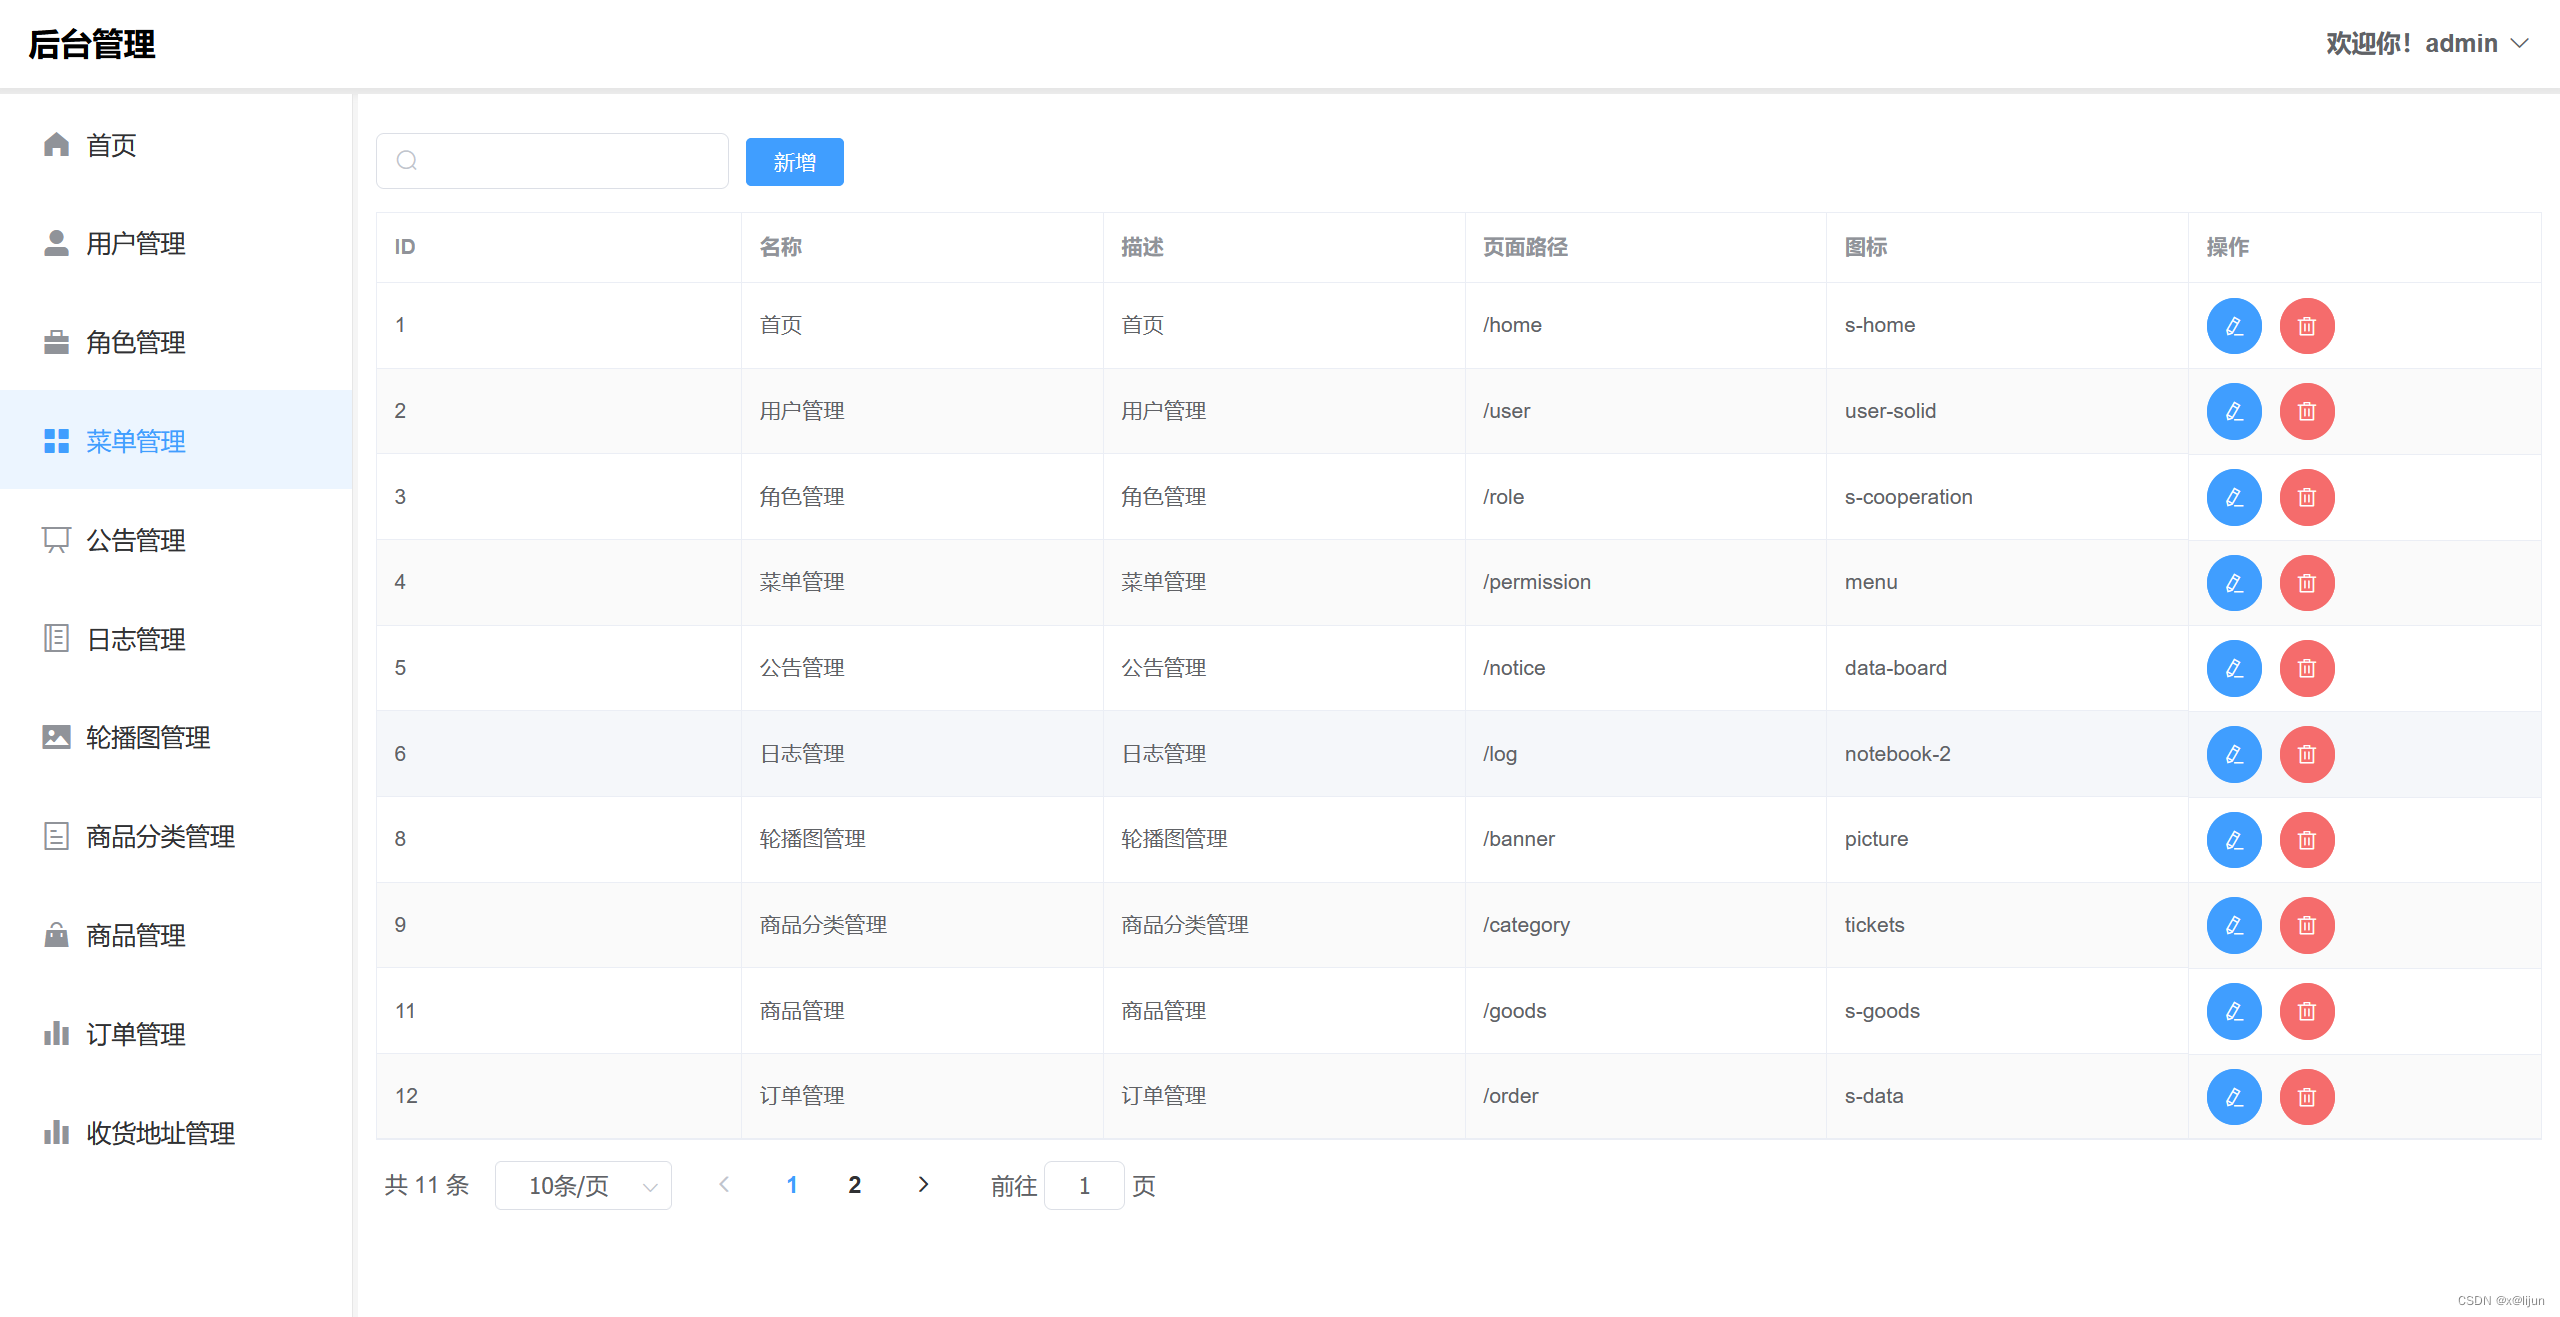Edit the /banner row

click(2234, 840)
